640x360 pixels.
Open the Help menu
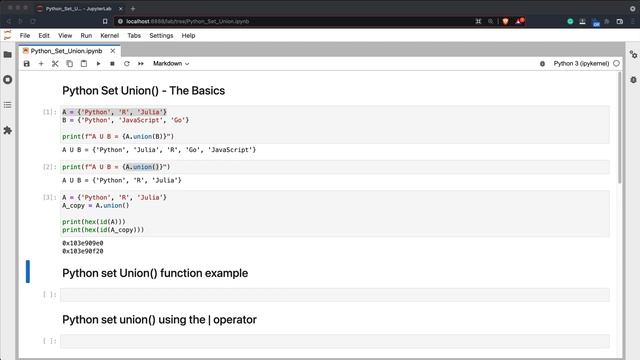click(x=188, y=36)
